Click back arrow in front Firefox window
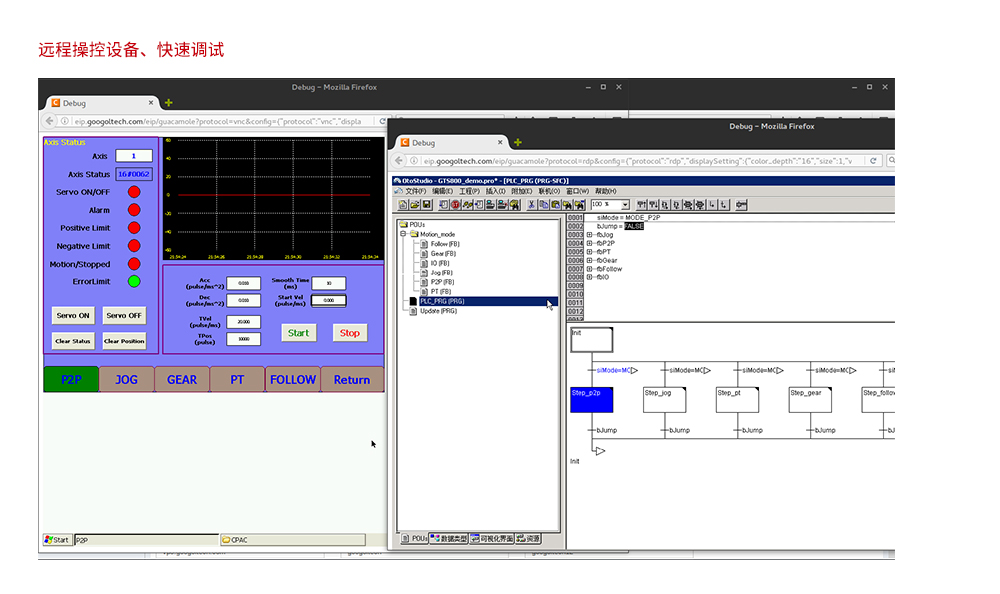 (399, 161)
